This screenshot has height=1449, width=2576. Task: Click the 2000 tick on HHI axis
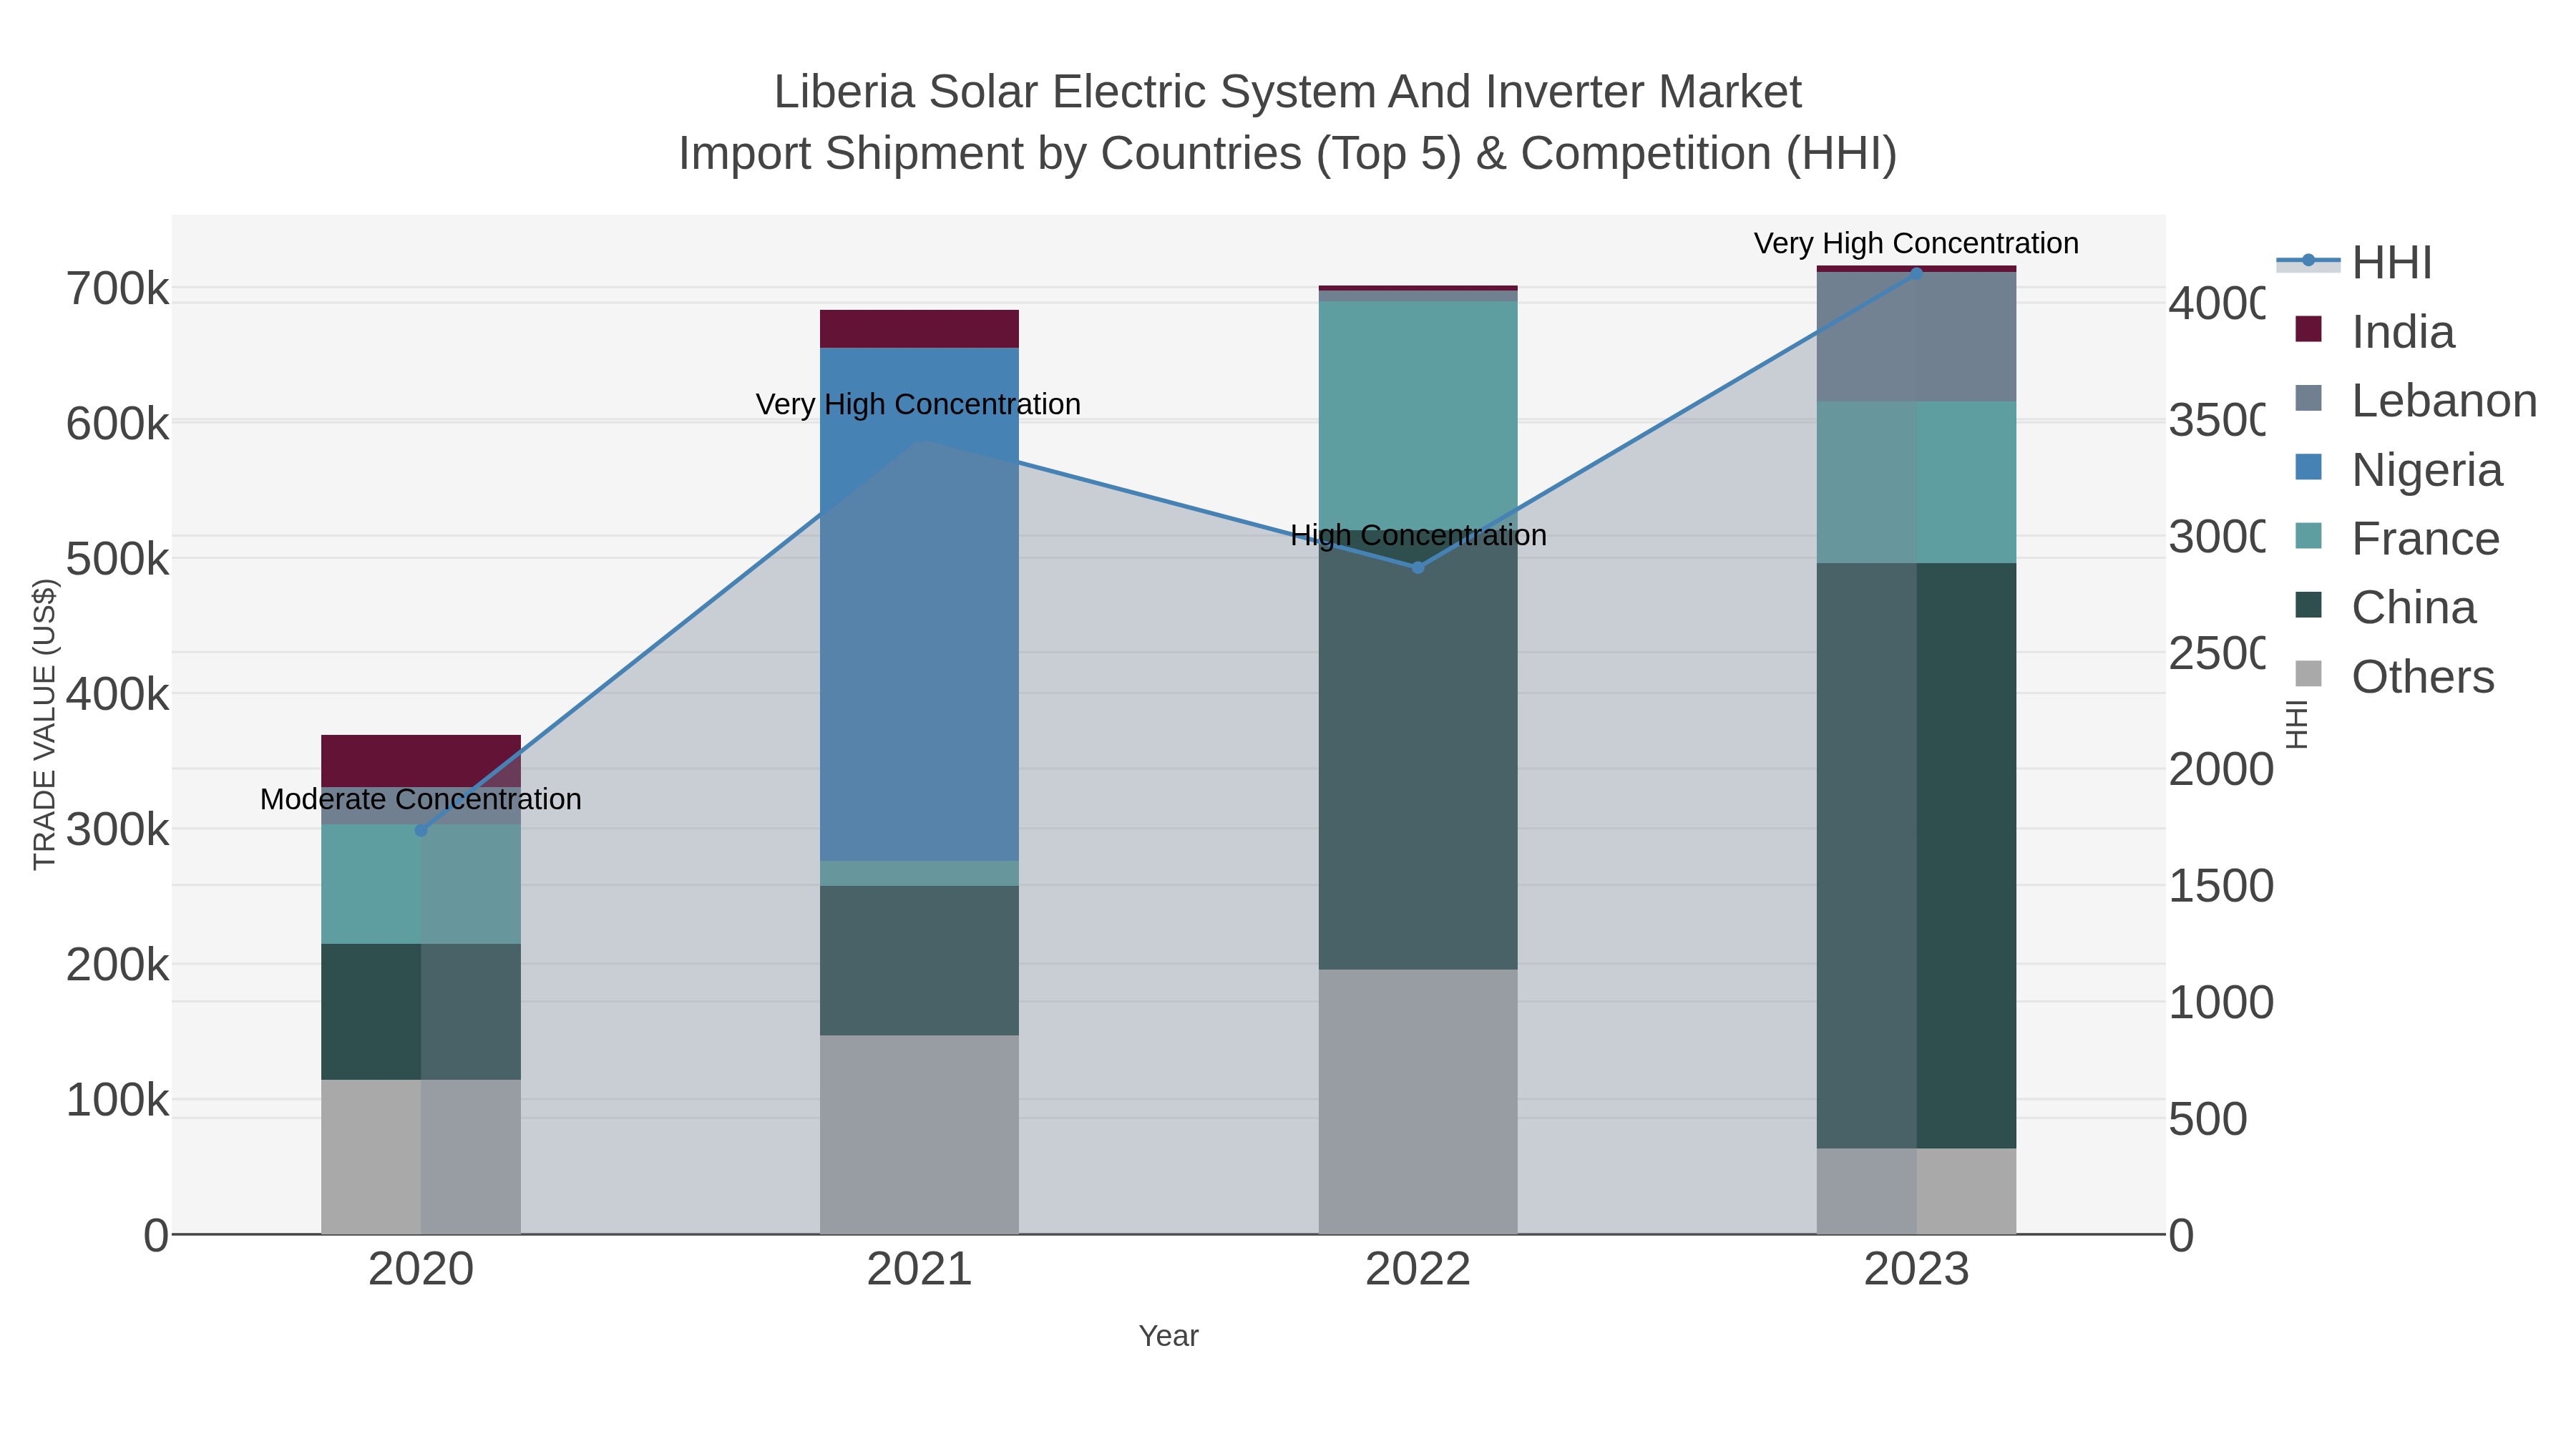pos(2221,769)
